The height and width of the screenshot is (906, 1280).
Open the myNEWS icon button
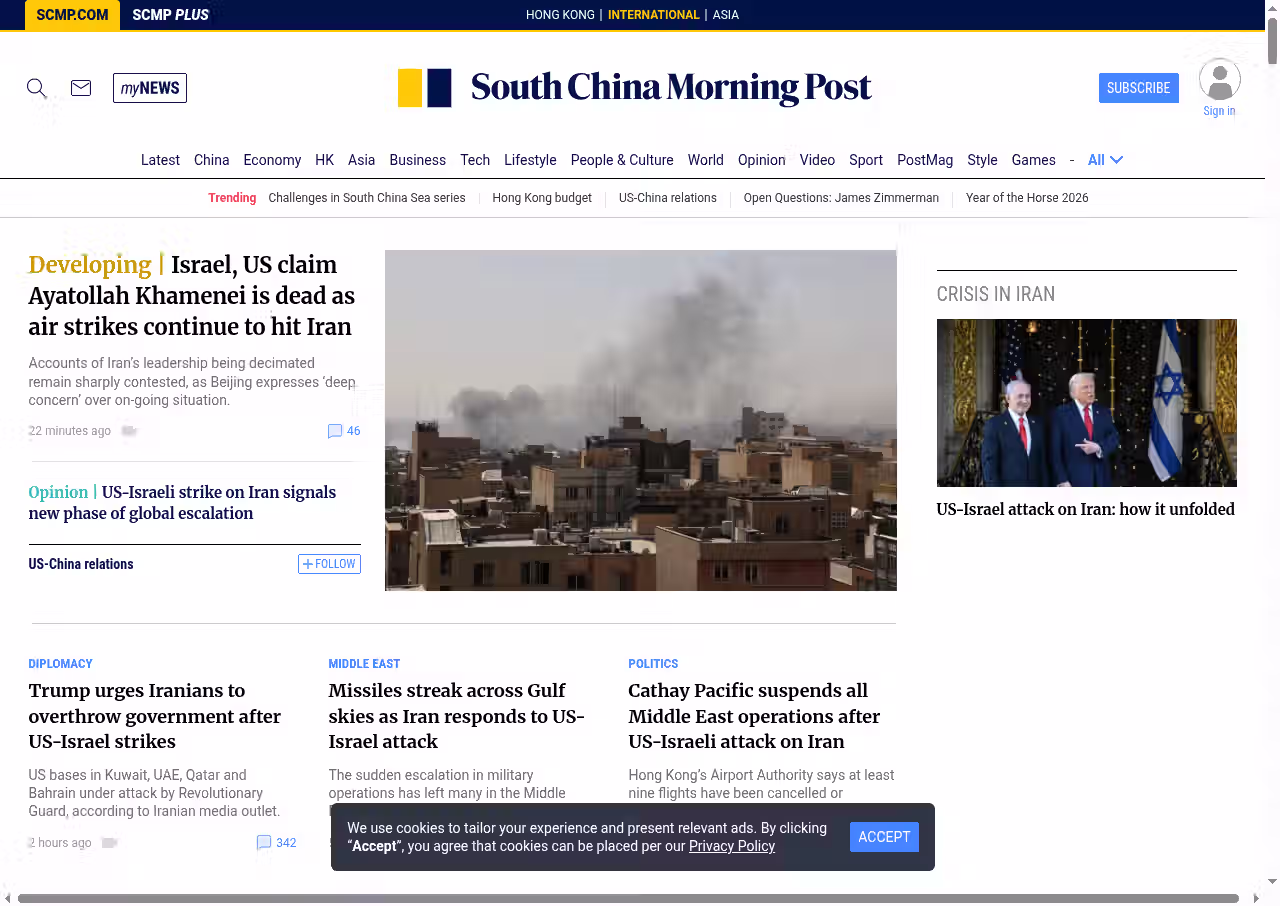150,88
